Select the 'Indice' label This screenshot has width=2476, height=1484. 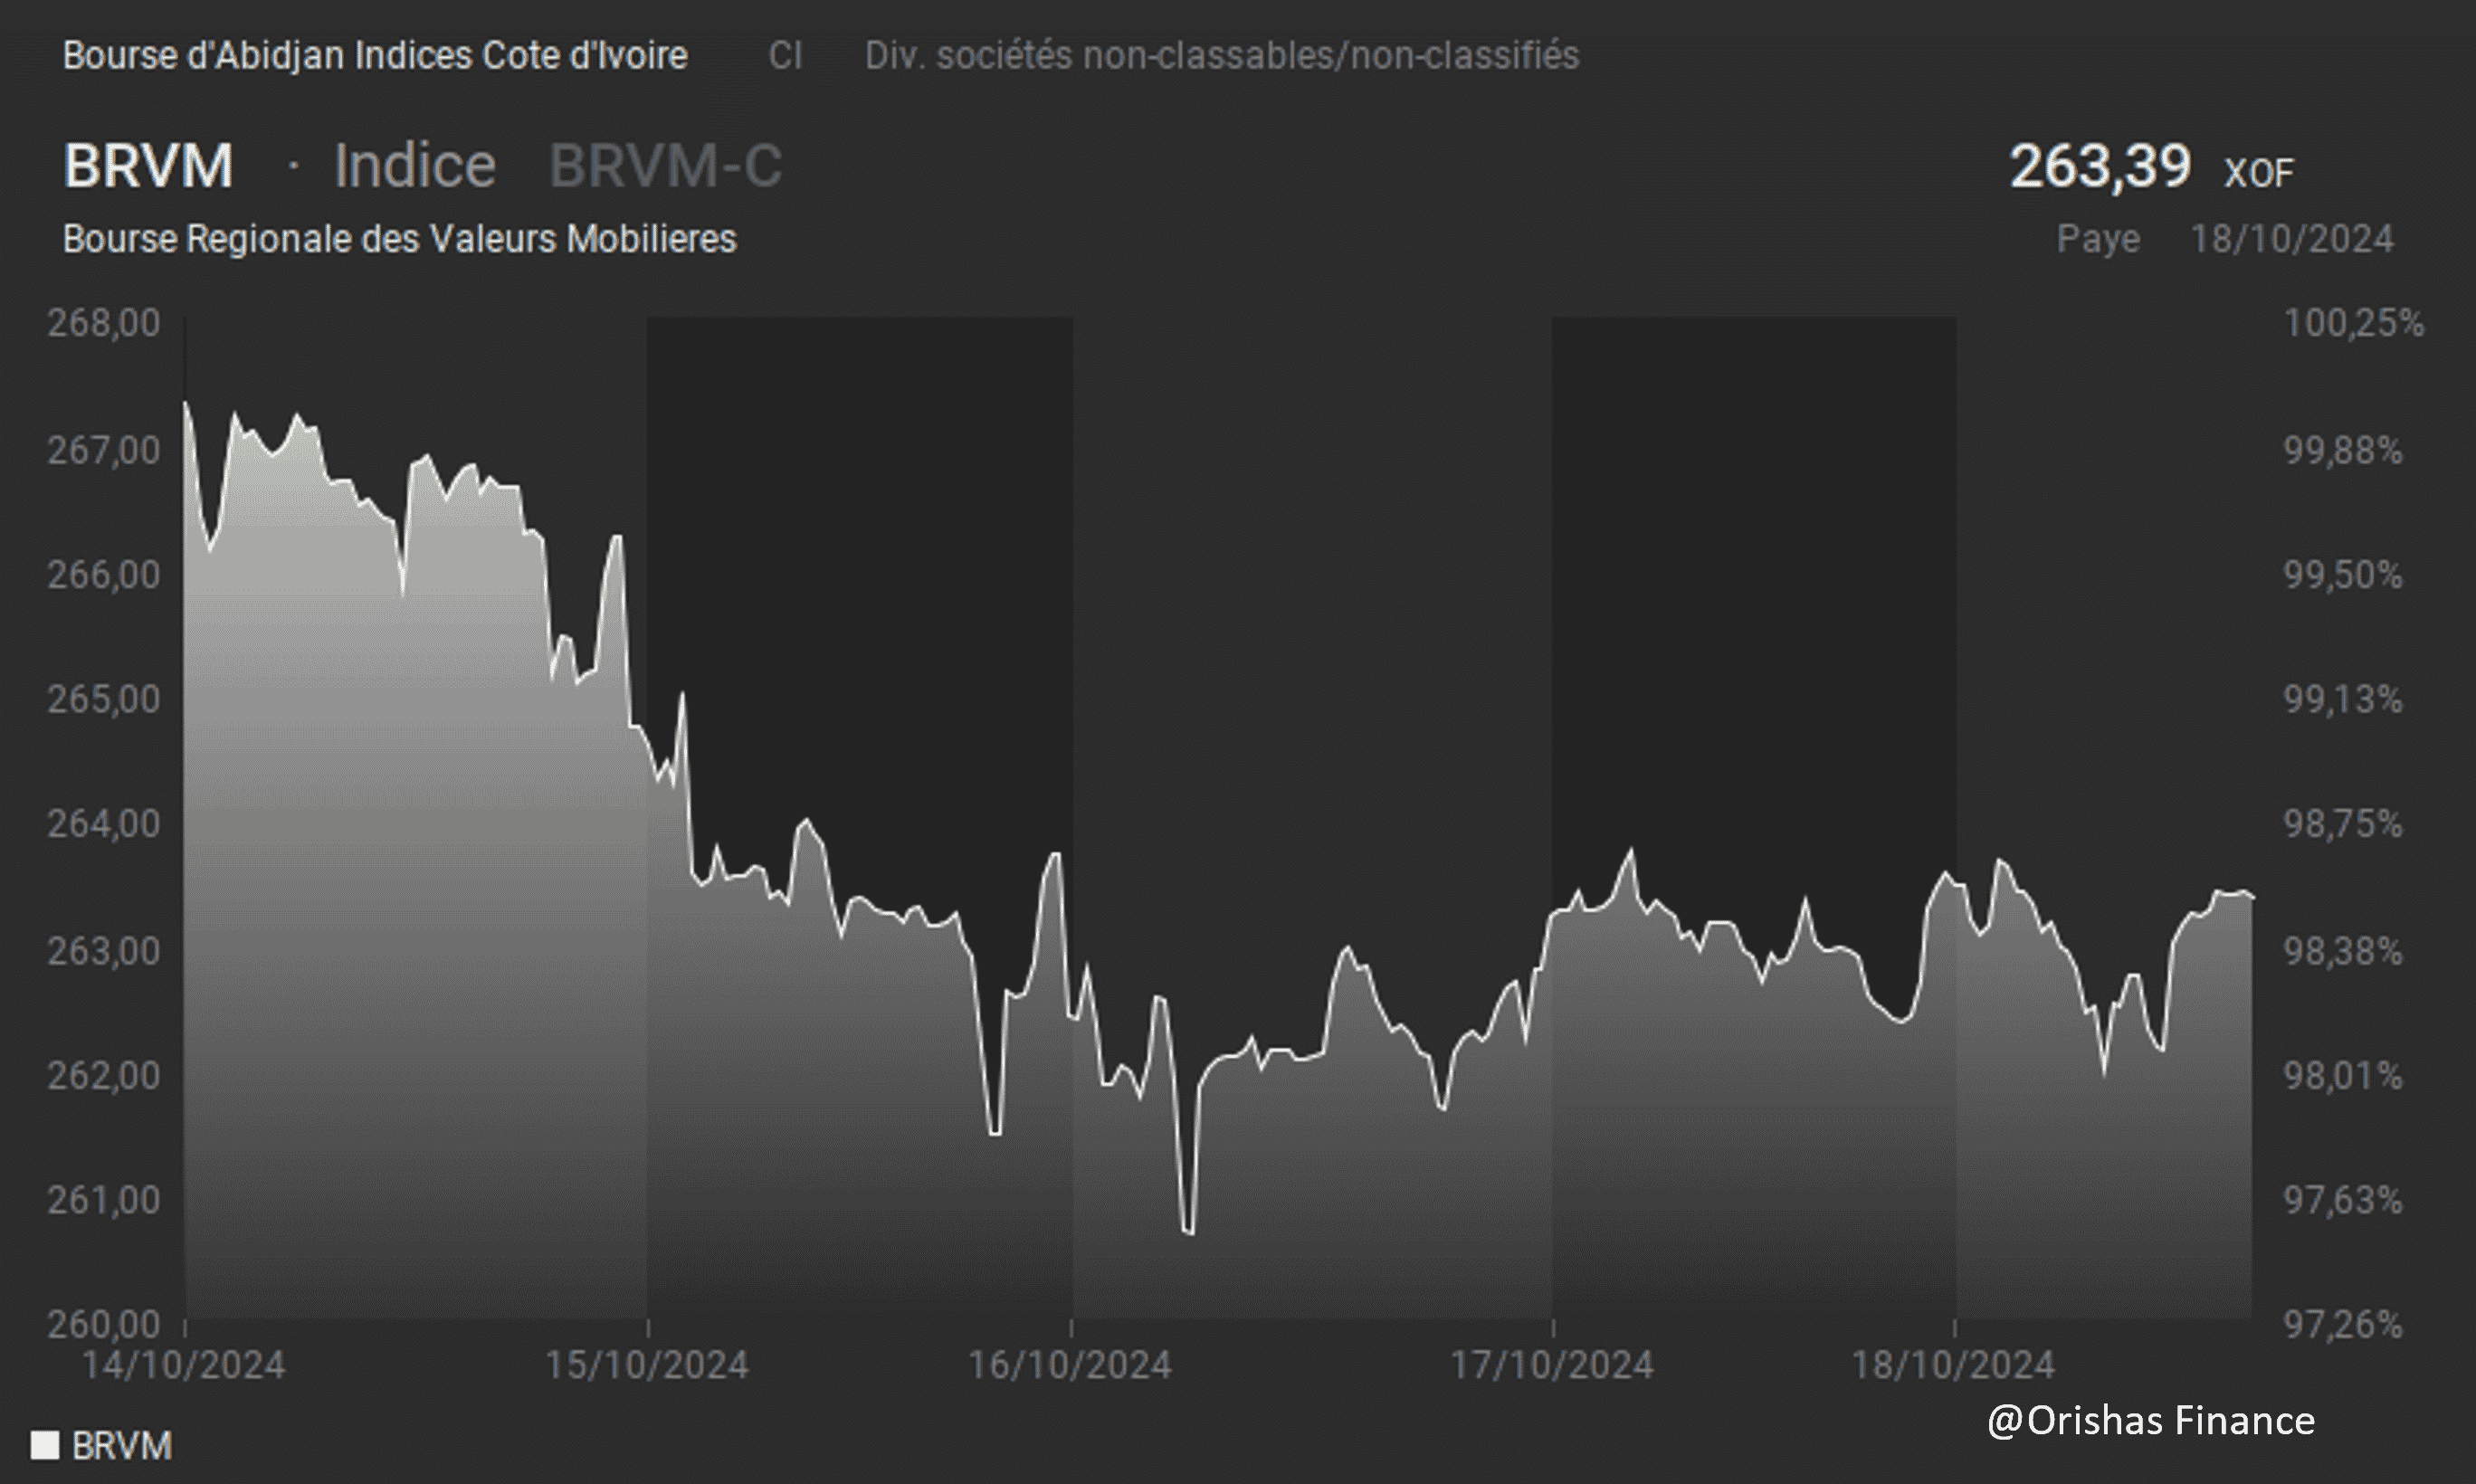[415, 165]
